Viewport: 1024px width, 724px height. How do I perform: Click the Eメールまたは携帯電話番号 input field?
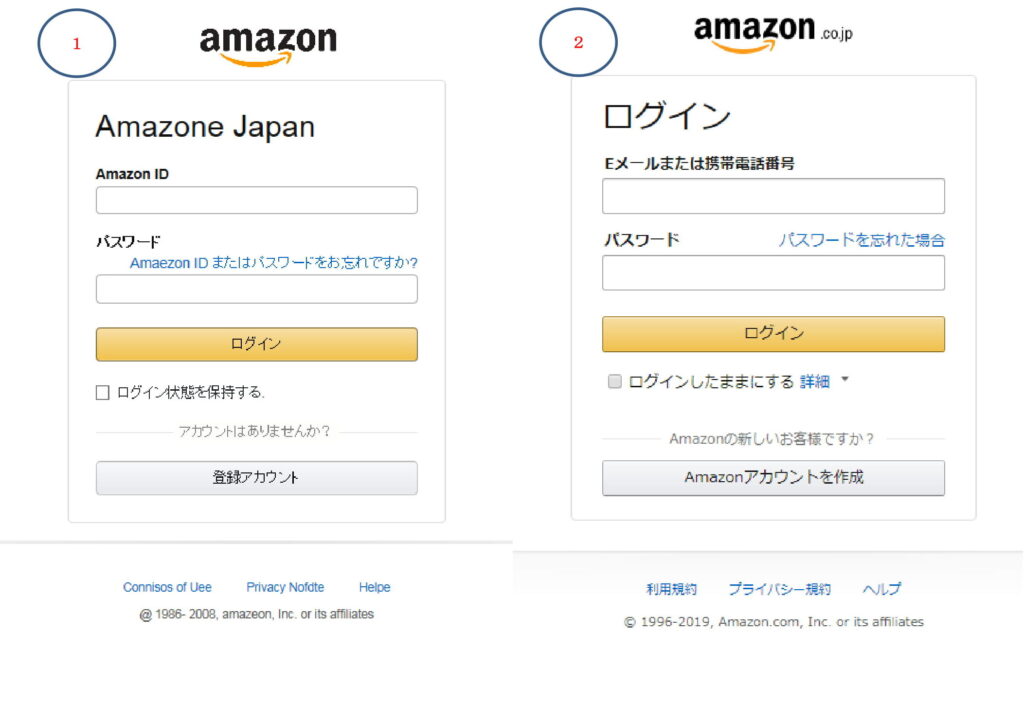[773, 196]
